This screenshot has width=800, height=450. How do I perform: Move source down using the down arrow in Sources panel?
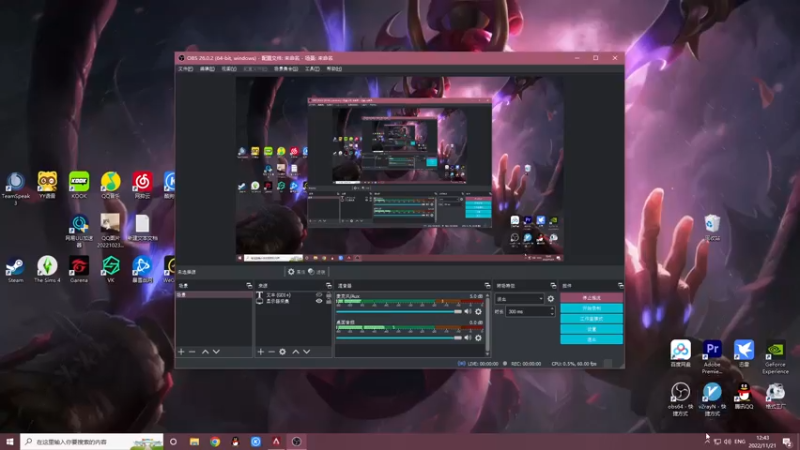tap(307, 352)
